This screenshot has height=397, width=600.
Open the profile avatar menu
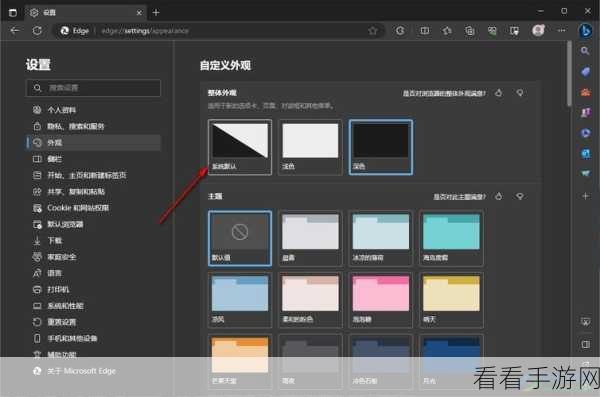click(x=538, y=31)
